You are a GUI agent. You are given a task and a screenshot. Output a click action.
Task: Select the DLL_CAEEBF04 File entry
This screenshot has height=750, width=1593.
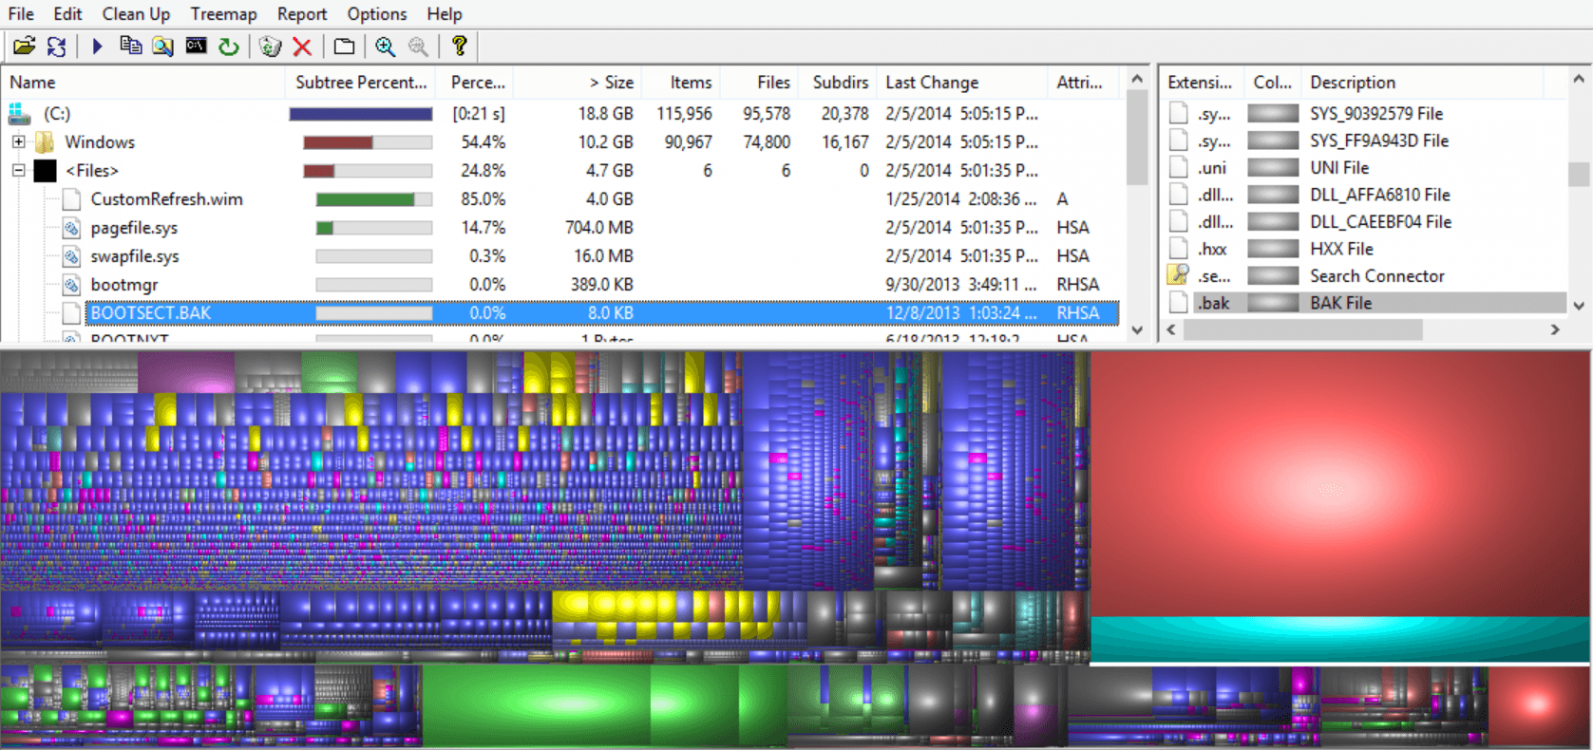1381,222
